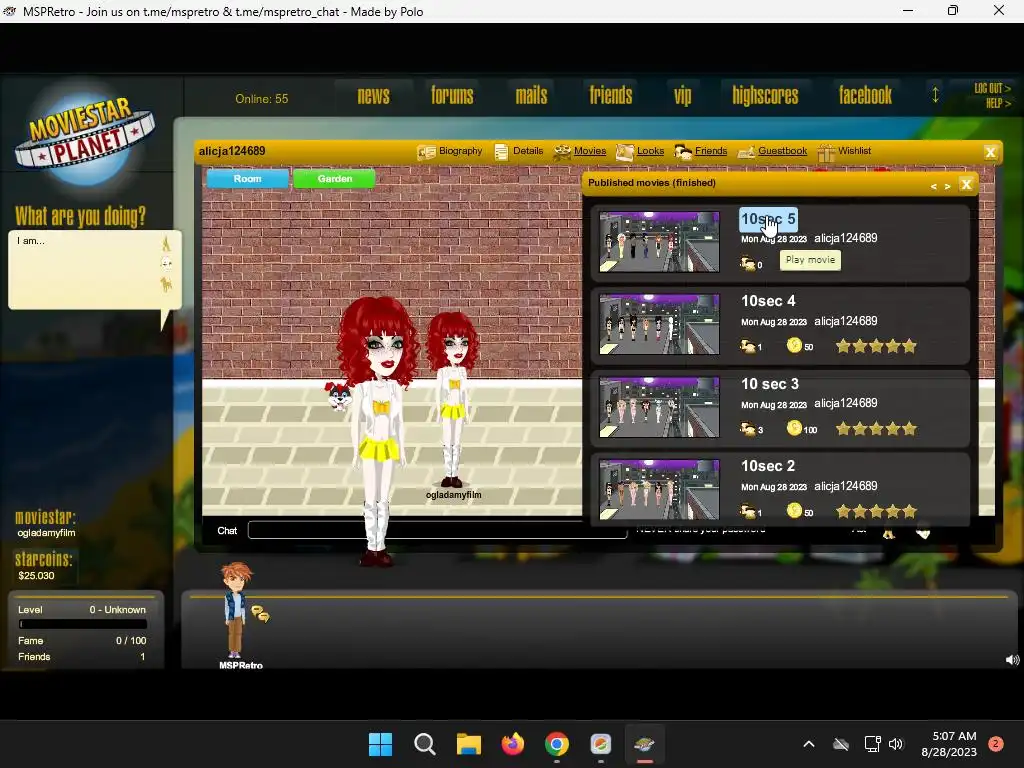Select the top pose icon in status box
Viewport: 1024px width, 768px height.
click(x=166, y=244)
